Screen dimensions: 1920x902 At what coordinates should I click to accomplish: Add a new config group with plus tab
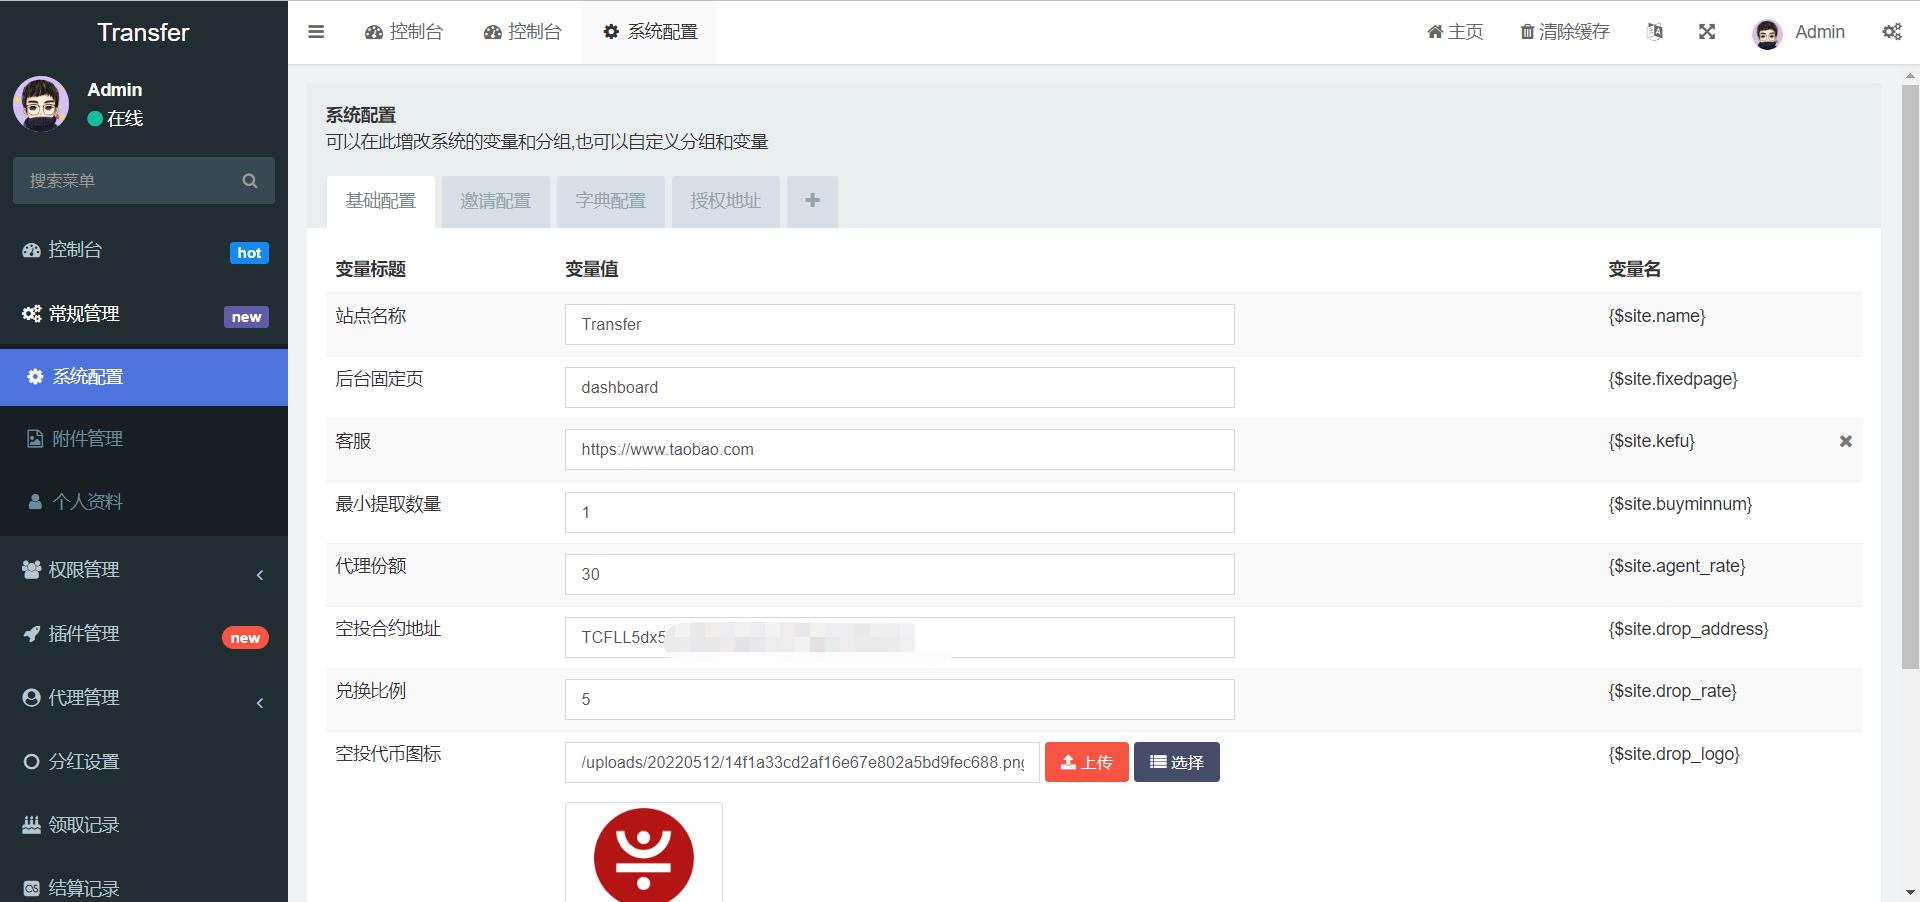tap(812, 201)
